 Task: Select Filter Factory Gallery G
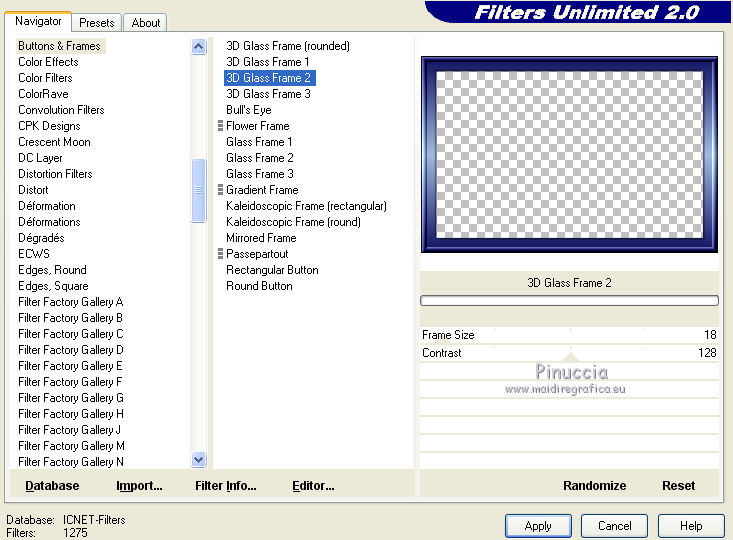pyautogui.click(x=71, y=397)
